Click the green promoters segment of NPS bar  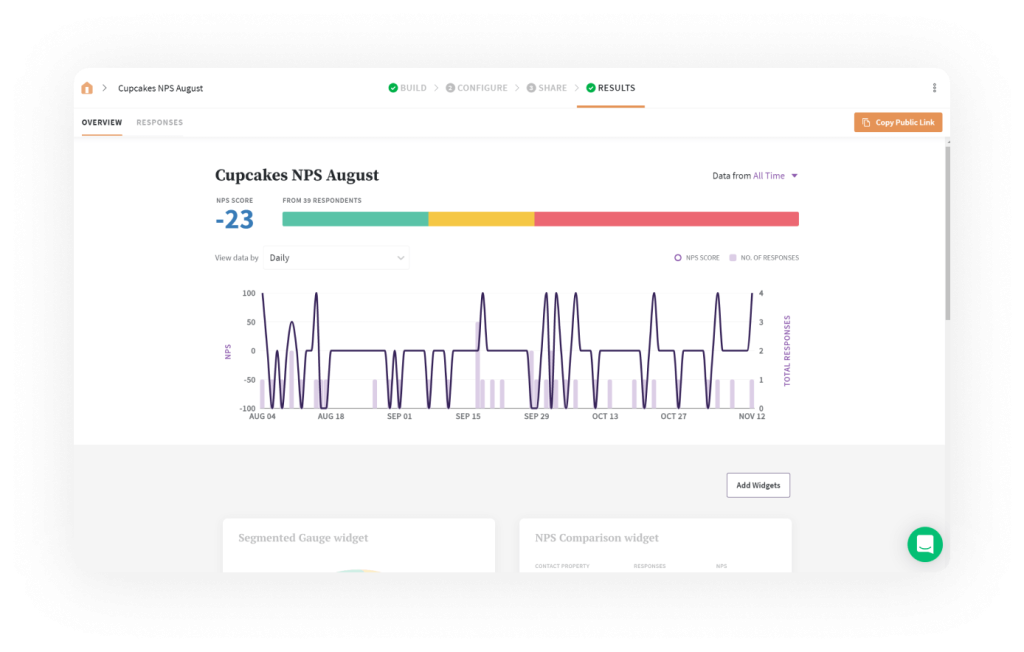tap(355, 219)
